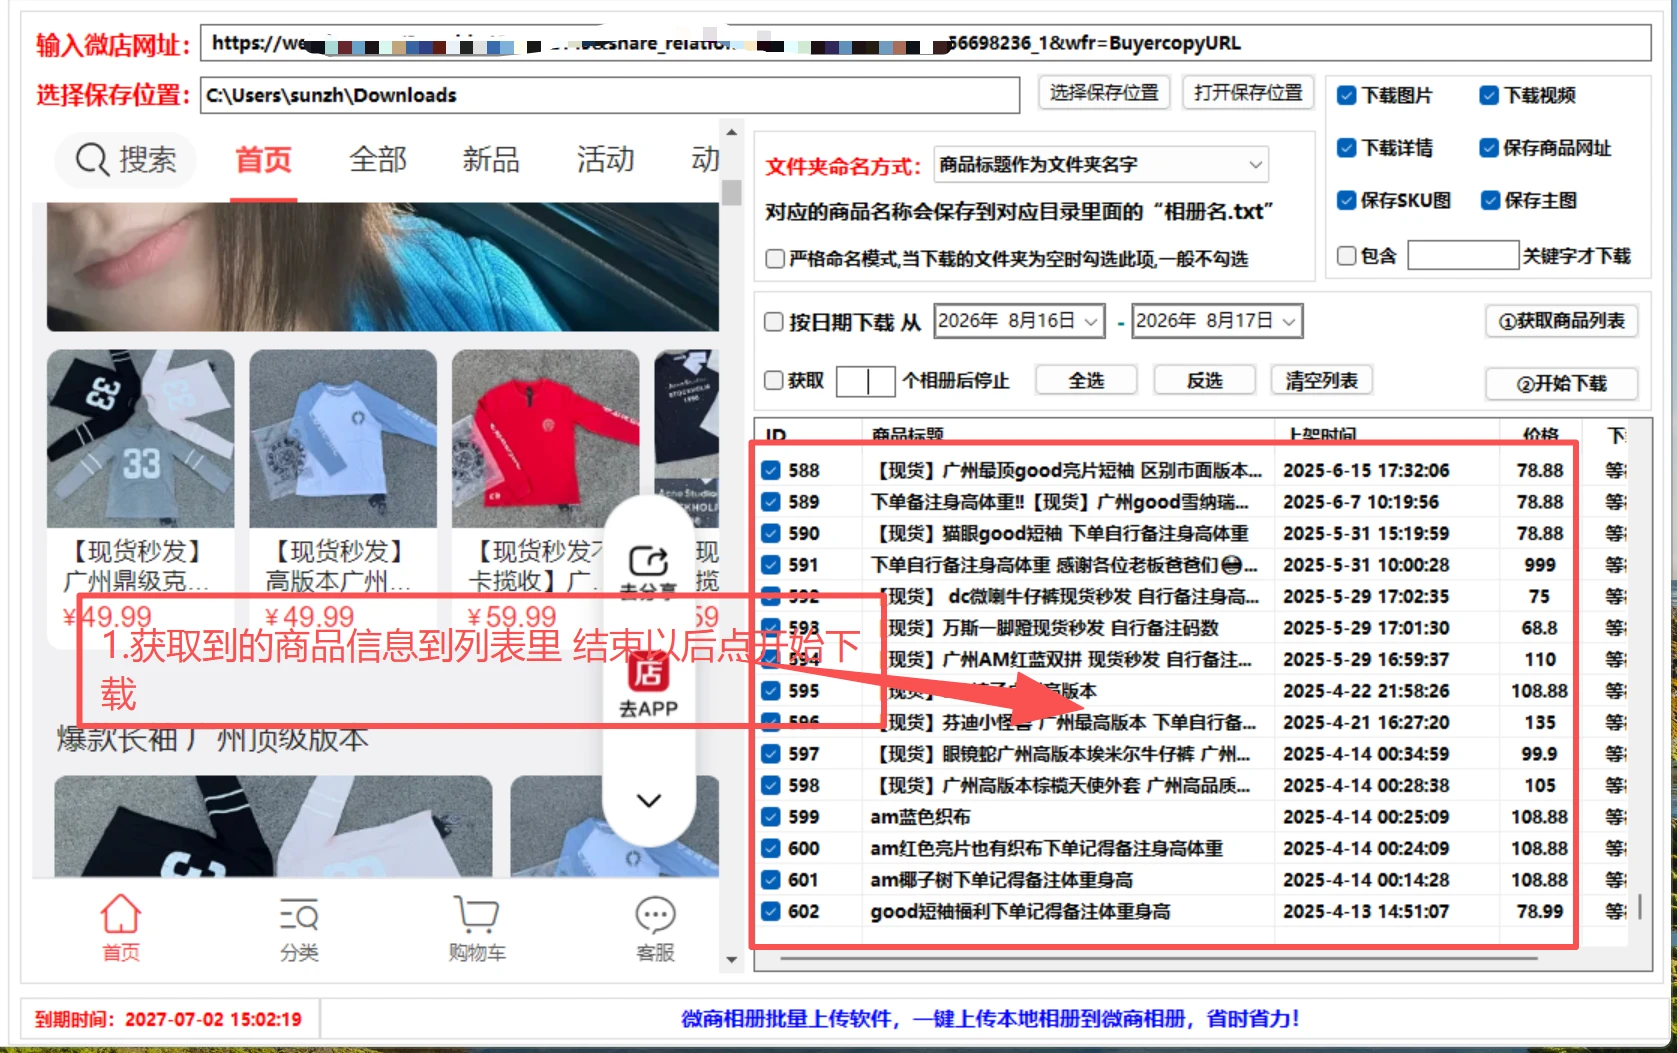Toggle the 下载视频 checkbox
The width and height of the screenshot is (1677, 1053).
[1489, 96]
